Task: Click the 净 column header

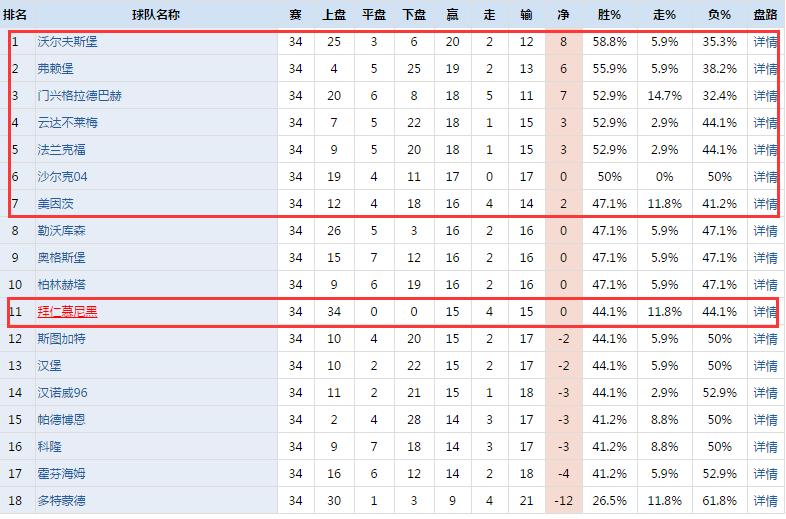Action: tap(564, 15)
